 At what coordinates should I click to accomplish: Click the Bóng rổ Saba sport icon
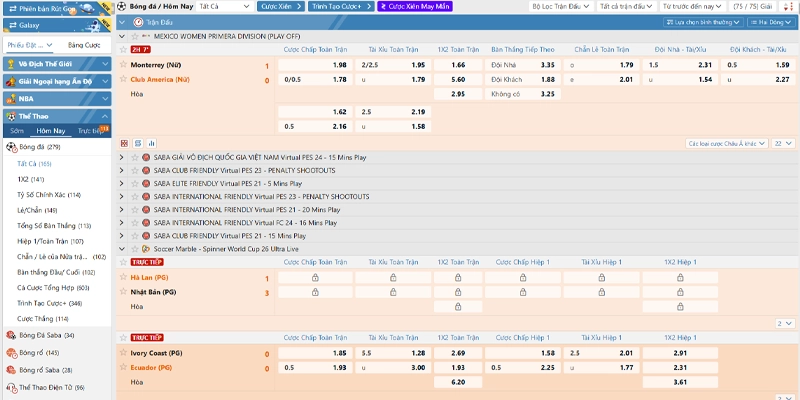pos(11,370)
